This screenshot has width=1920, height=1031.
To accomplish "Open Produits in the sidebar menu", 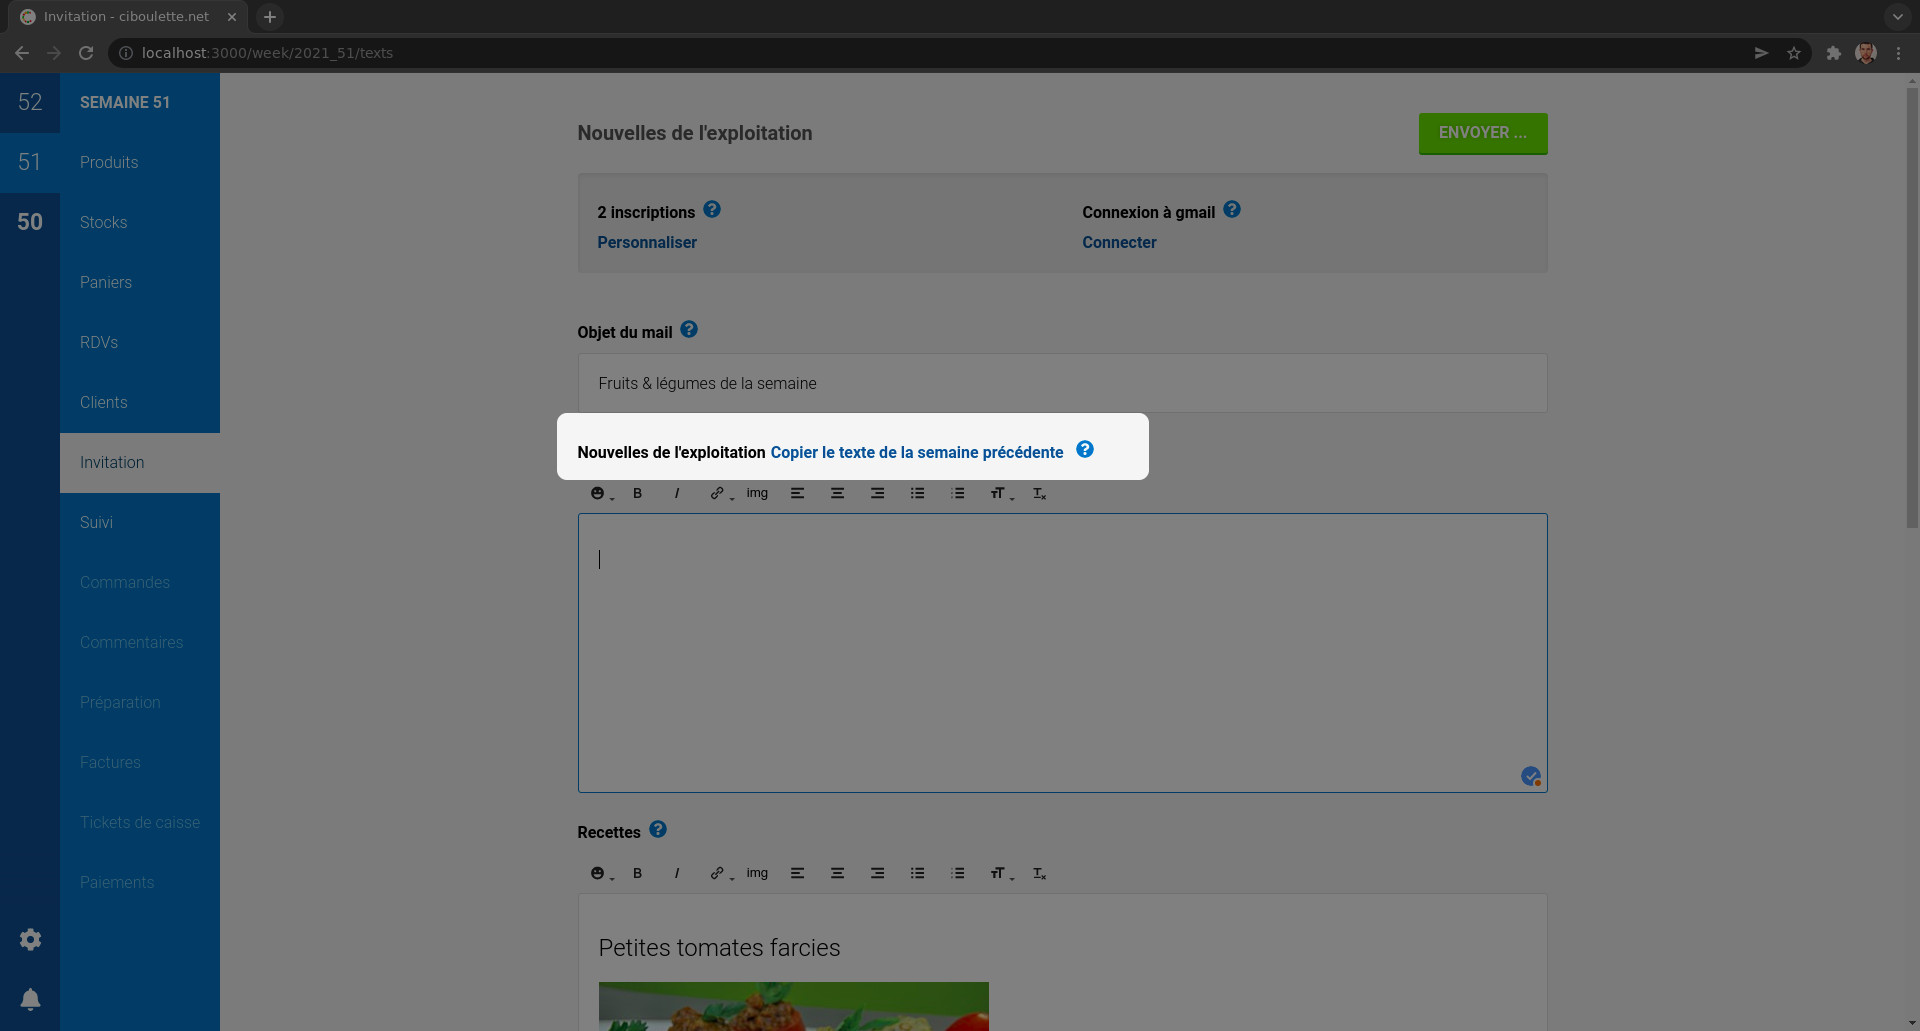I will (109, 162).
